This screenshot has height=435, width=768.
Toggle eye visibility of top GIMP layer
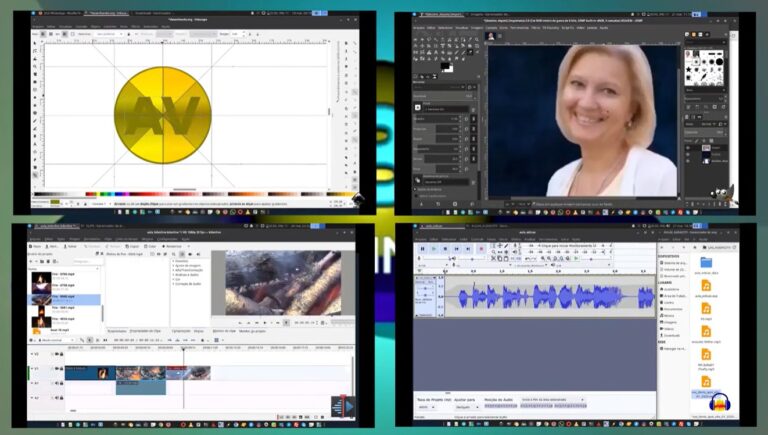coord(688,148)
